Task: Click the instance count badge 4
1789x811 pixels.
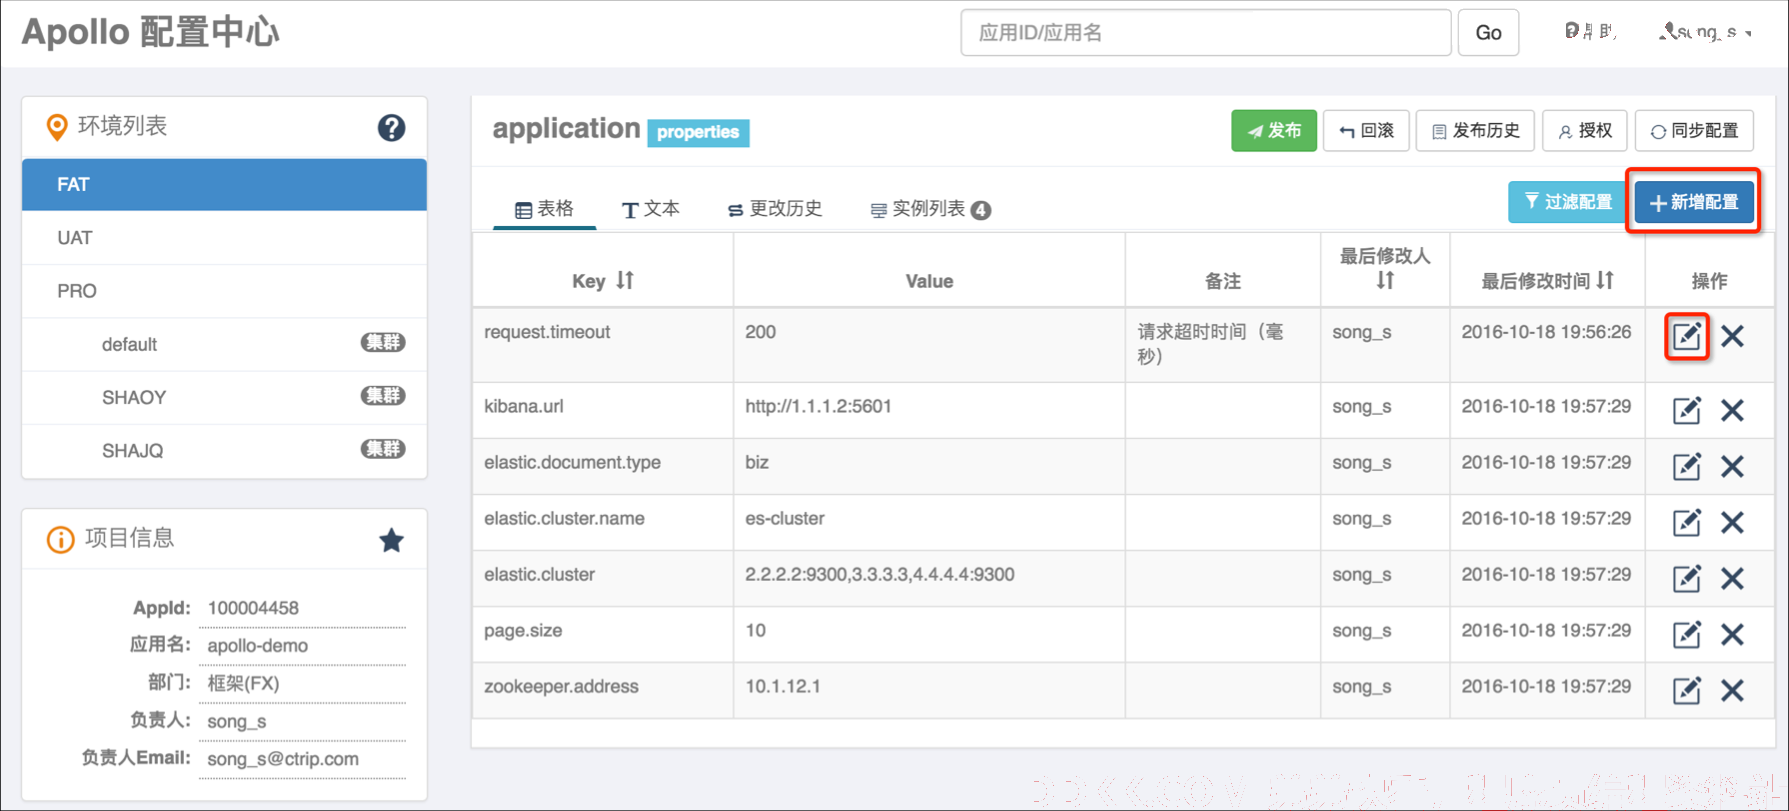Action: tap(981, 210)
